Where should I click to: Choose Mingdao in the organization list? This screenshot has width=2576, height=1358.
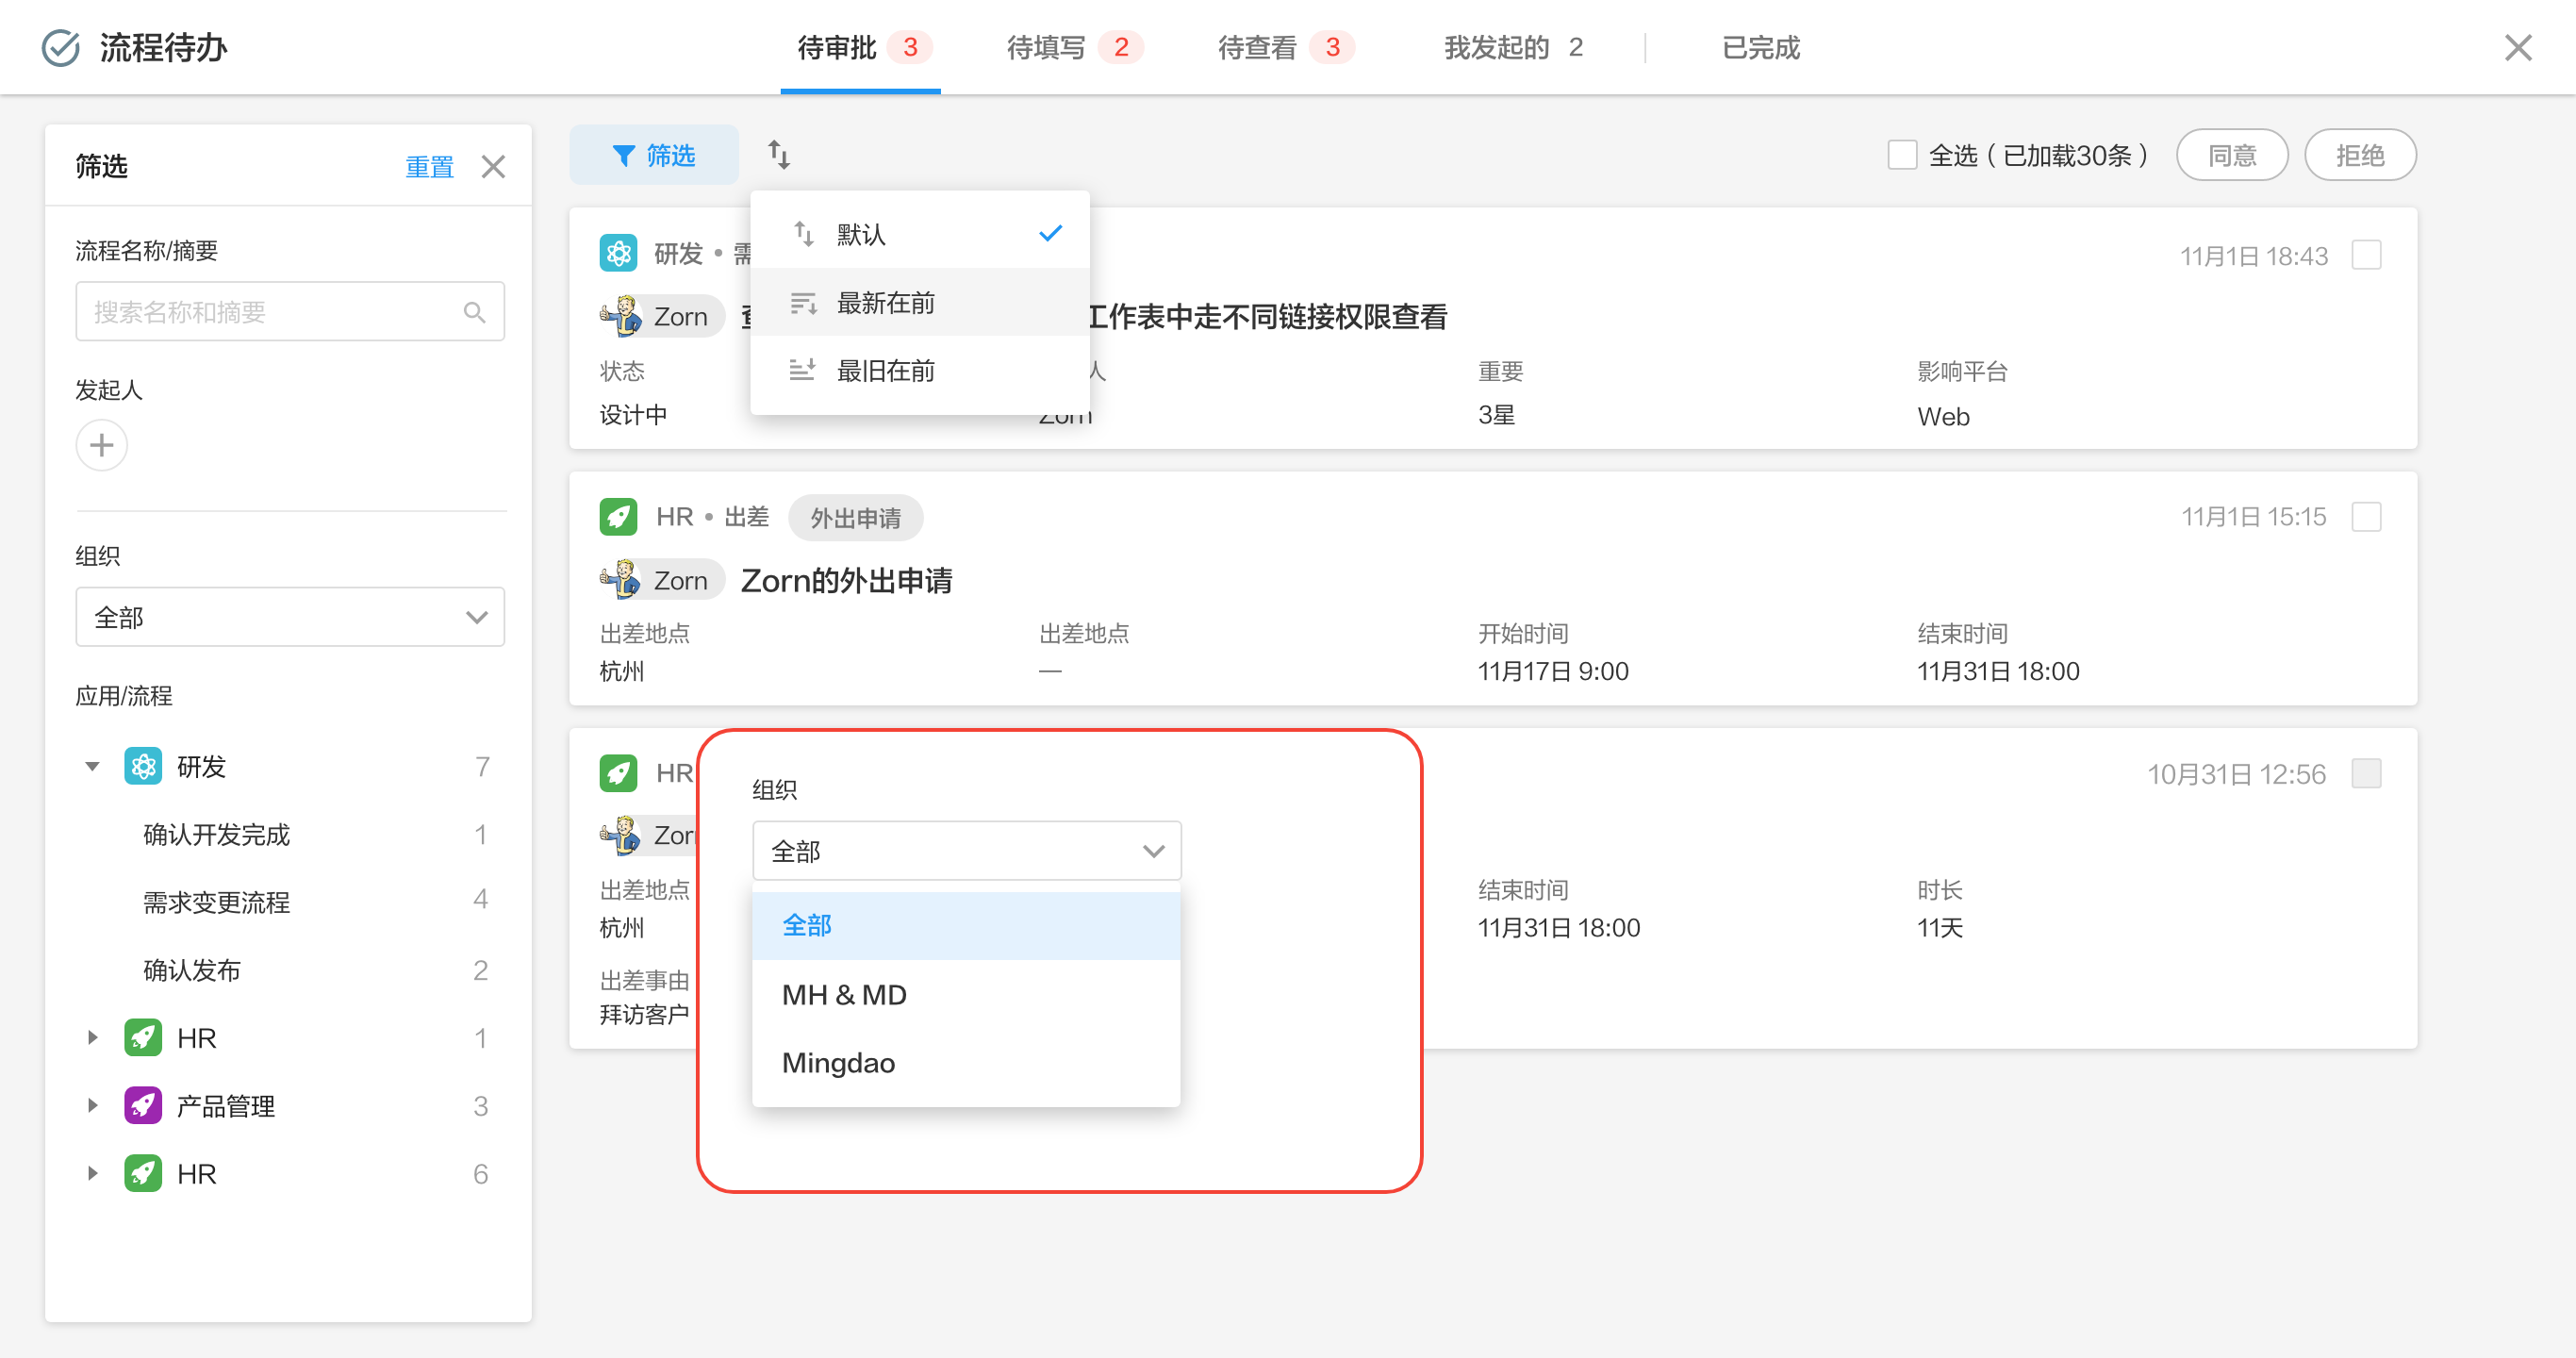pyautogui.click(x=838, y=1062)
